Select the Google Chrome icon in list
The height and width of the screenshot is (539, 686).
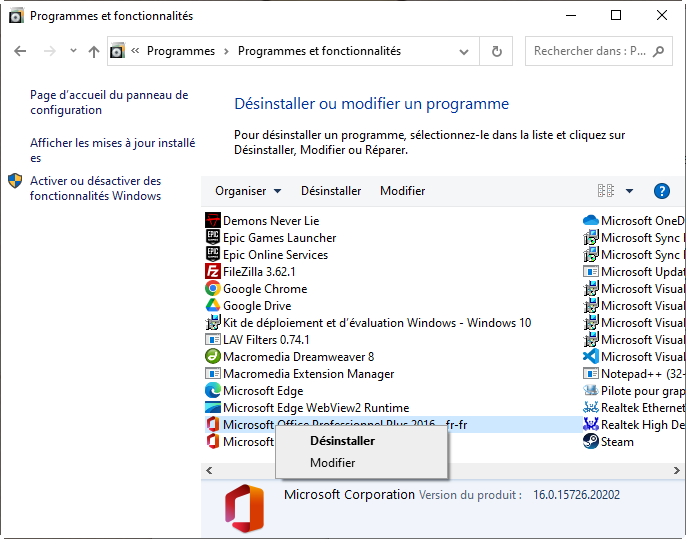212,288
